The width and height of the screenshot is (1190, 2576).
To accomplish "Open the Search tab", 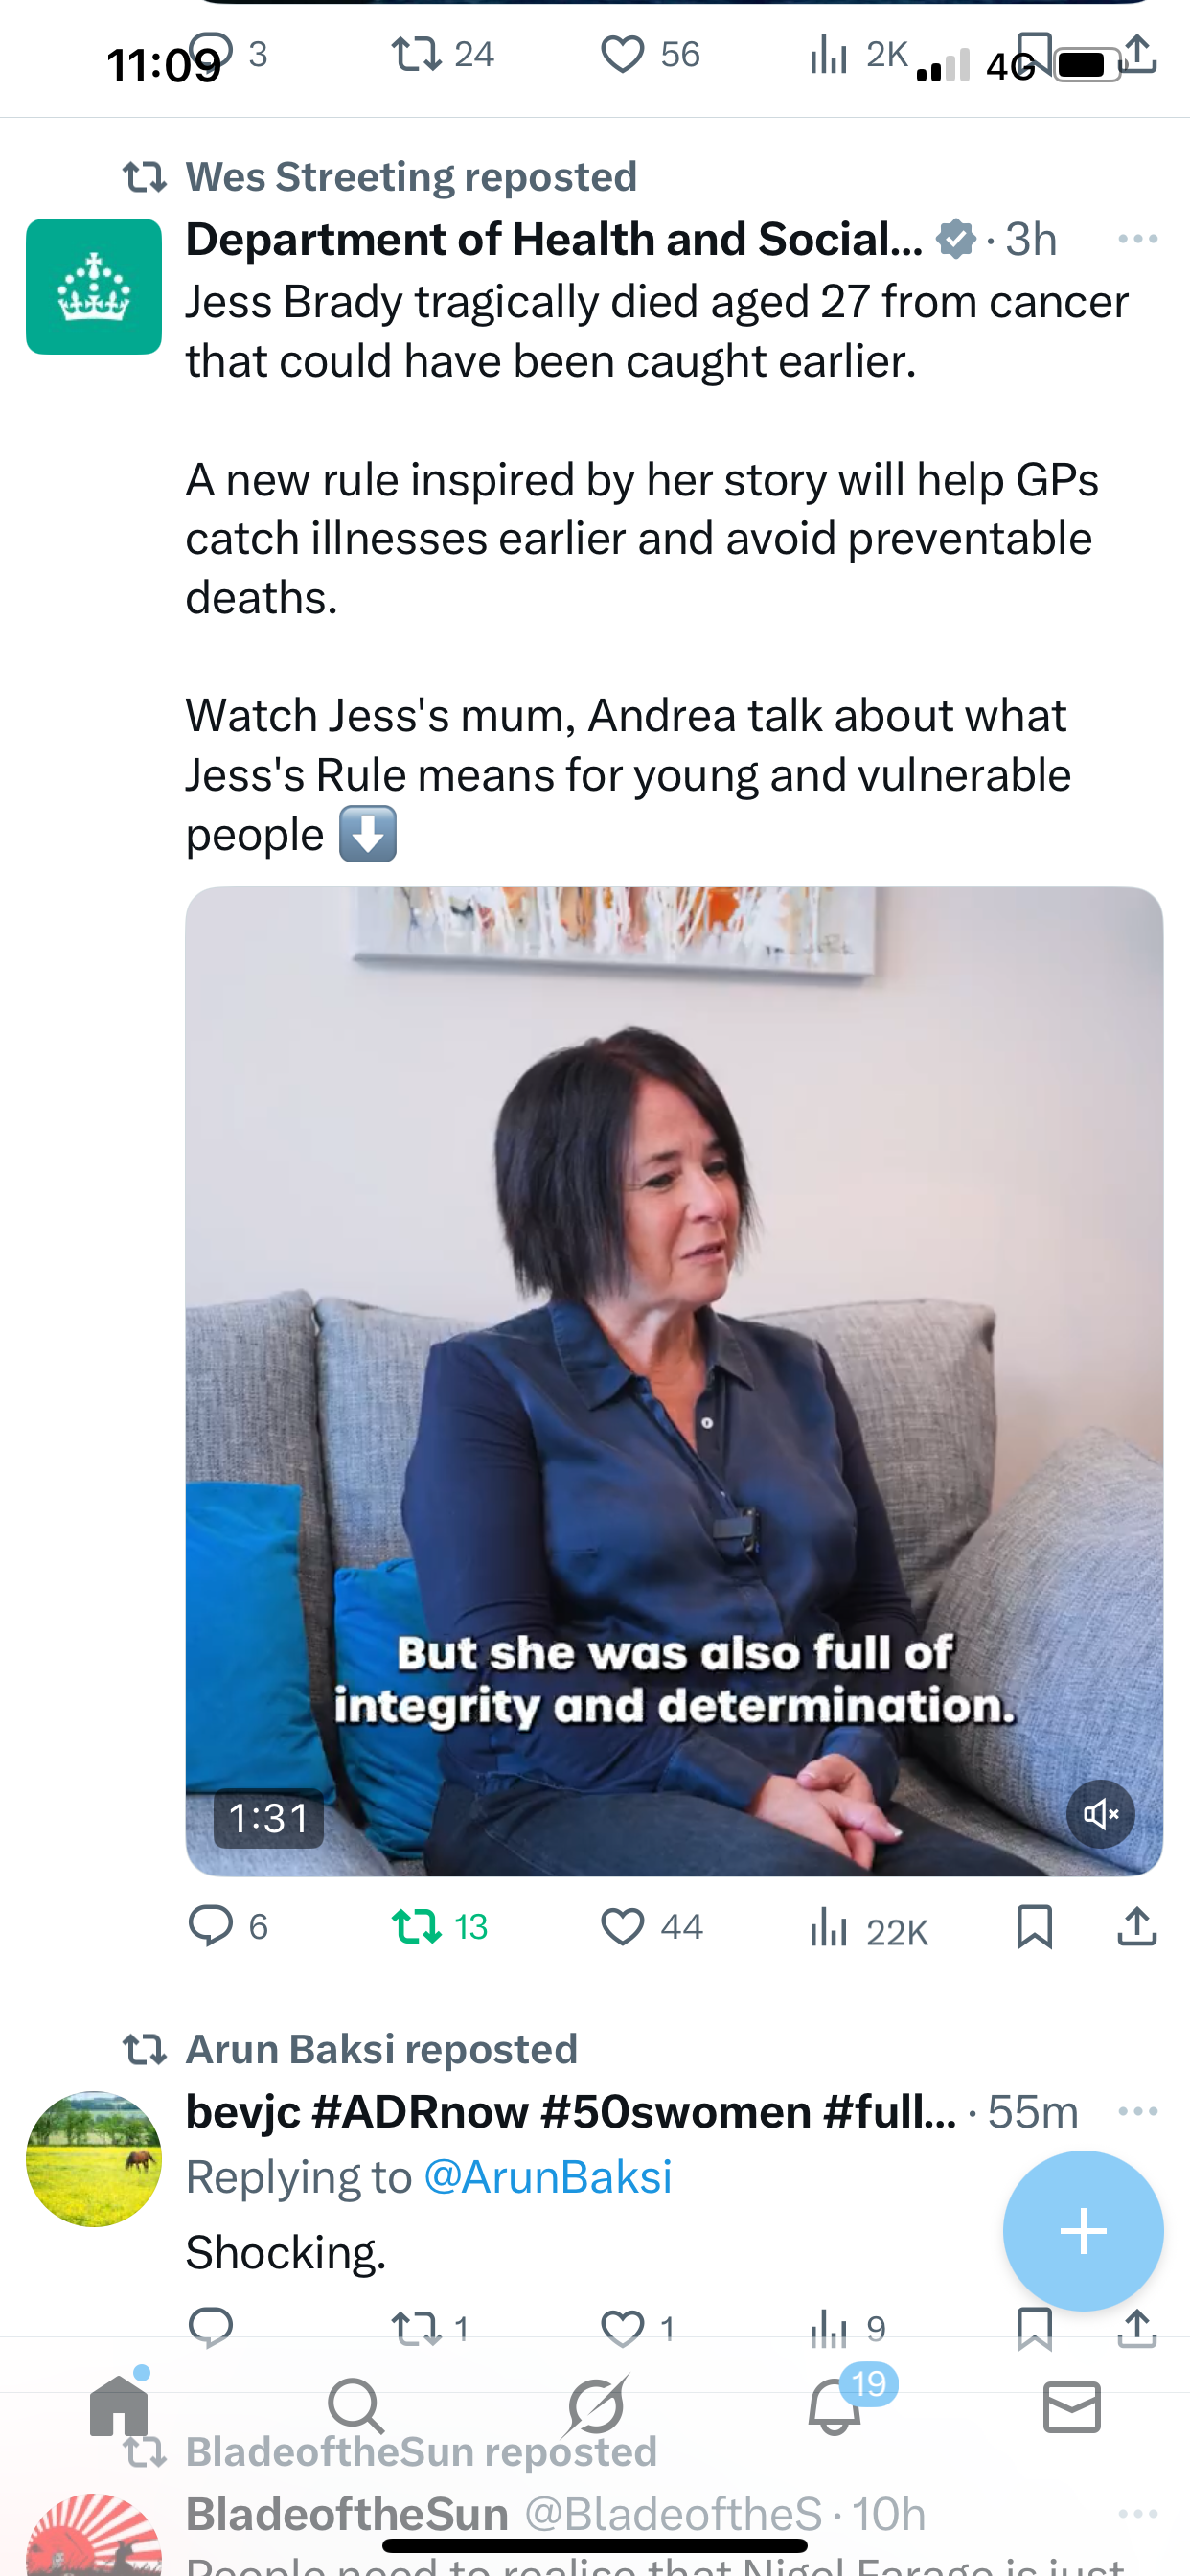I will 356,2406.
